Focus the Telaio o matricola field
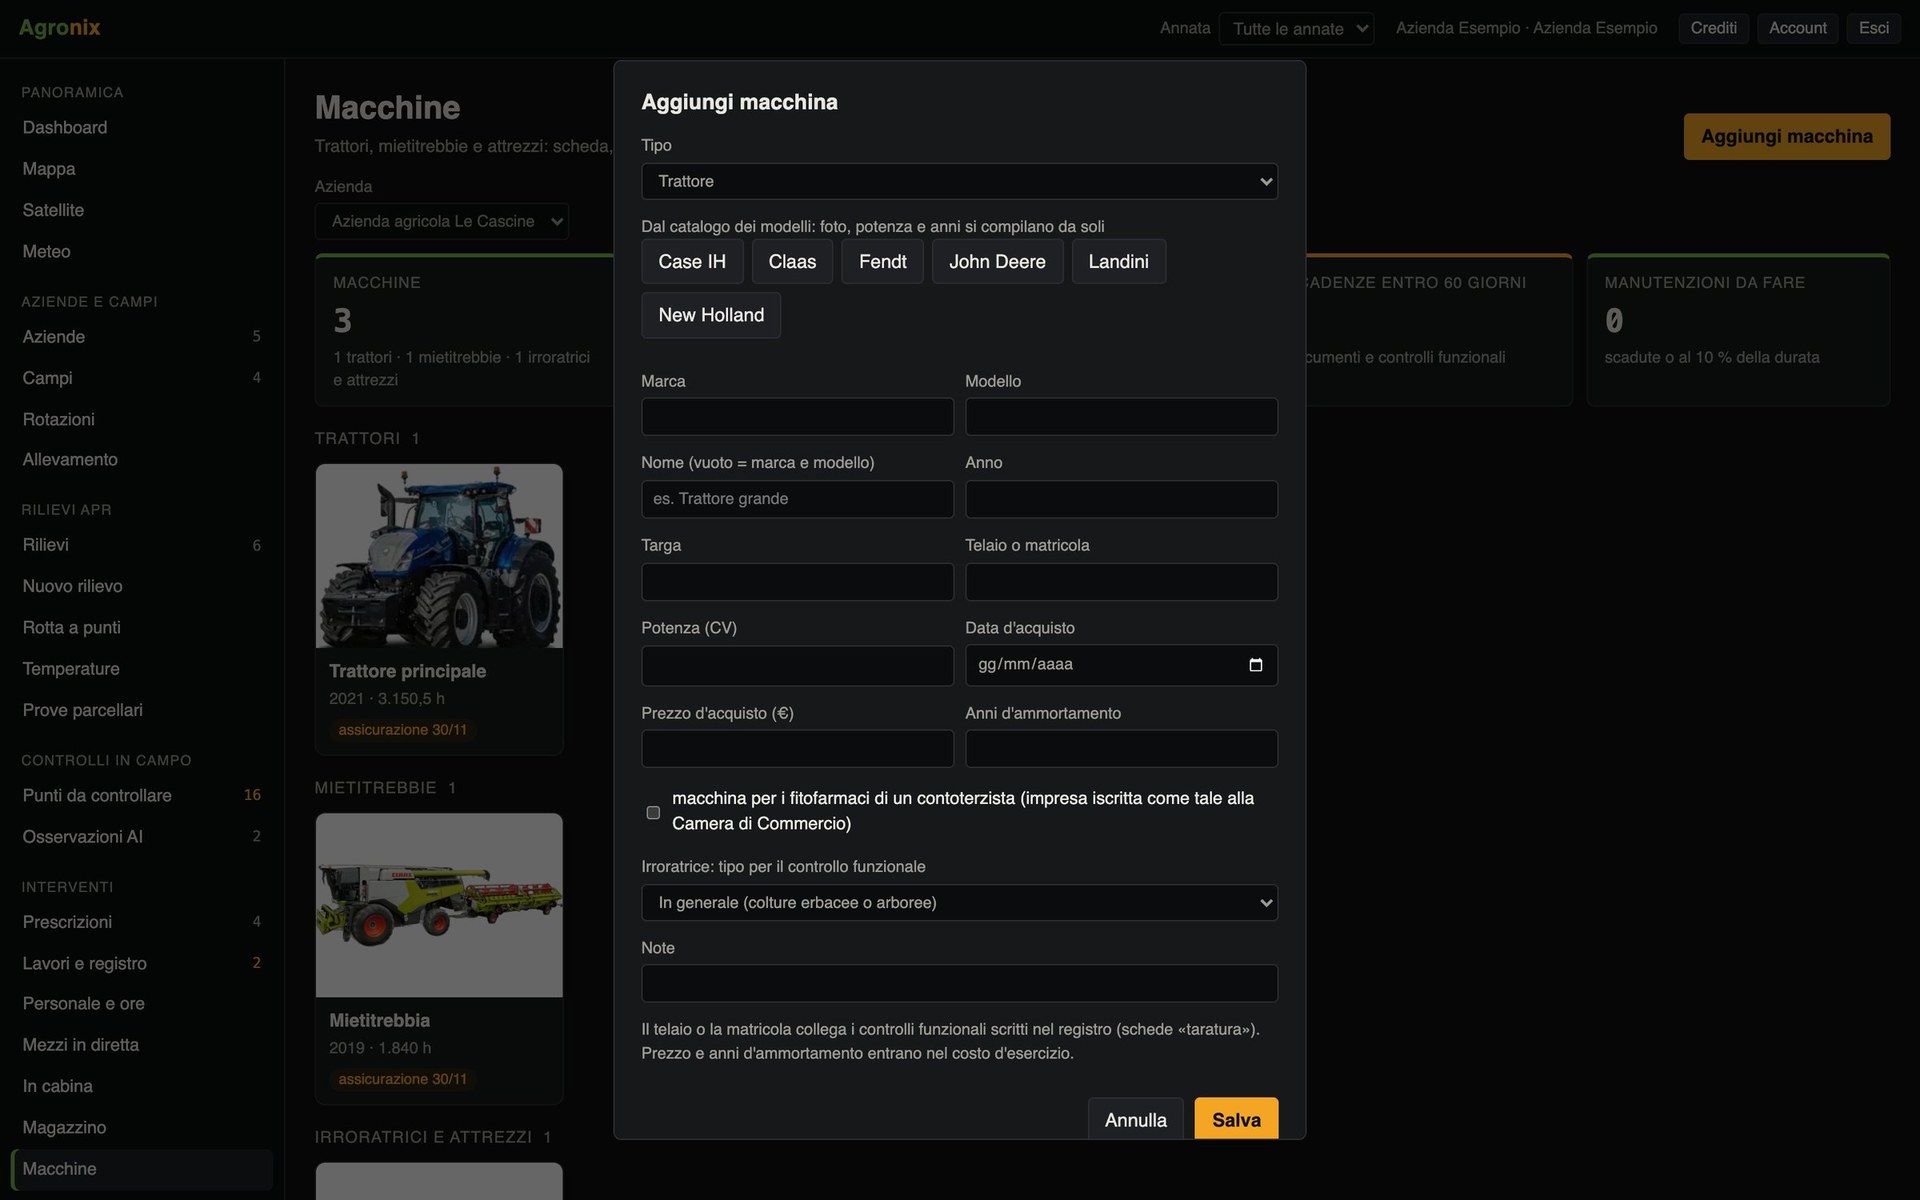Viewport: 1920px width, 1200px height. coord(1121,582)
